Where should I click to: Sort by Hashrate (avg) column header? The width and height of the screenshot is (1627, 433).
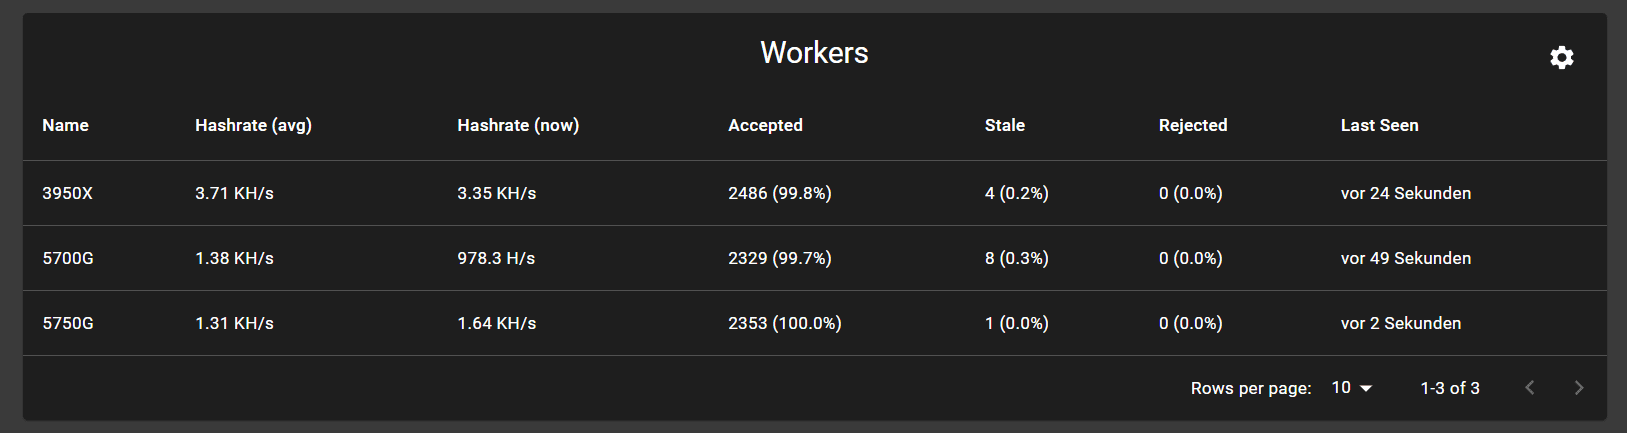click(253, 125)
